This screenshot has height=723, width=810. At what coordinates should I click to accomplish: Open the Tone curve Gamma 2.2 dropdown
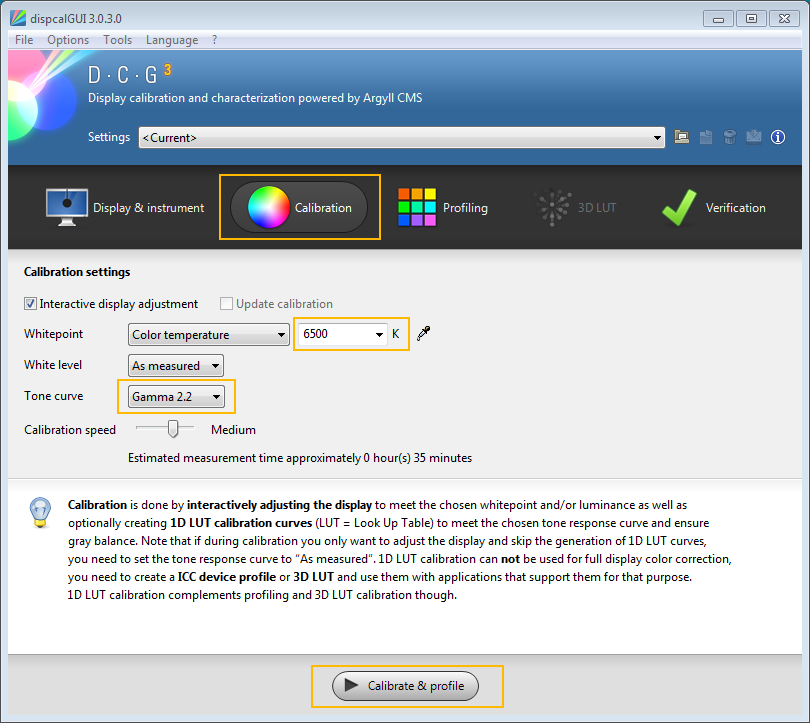177,397
